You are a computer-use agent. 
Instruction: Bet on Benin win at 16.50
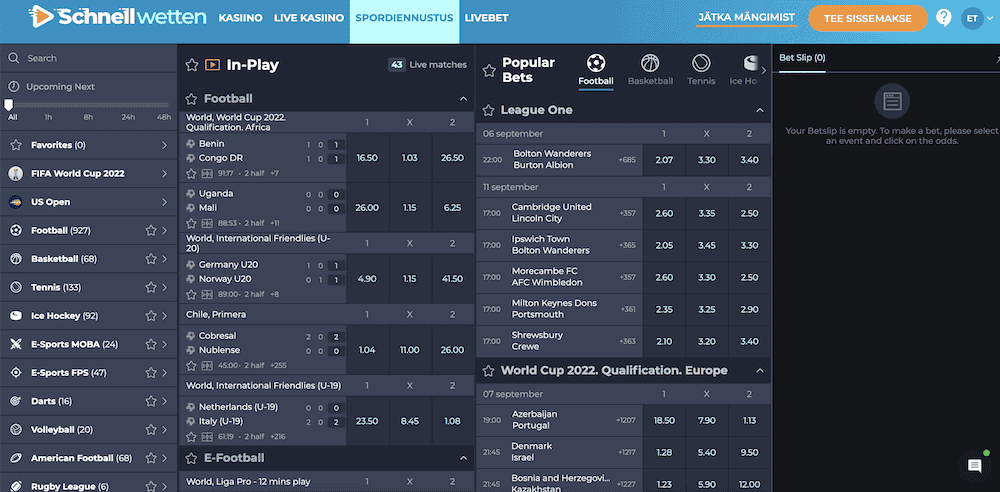coord(367,158)
